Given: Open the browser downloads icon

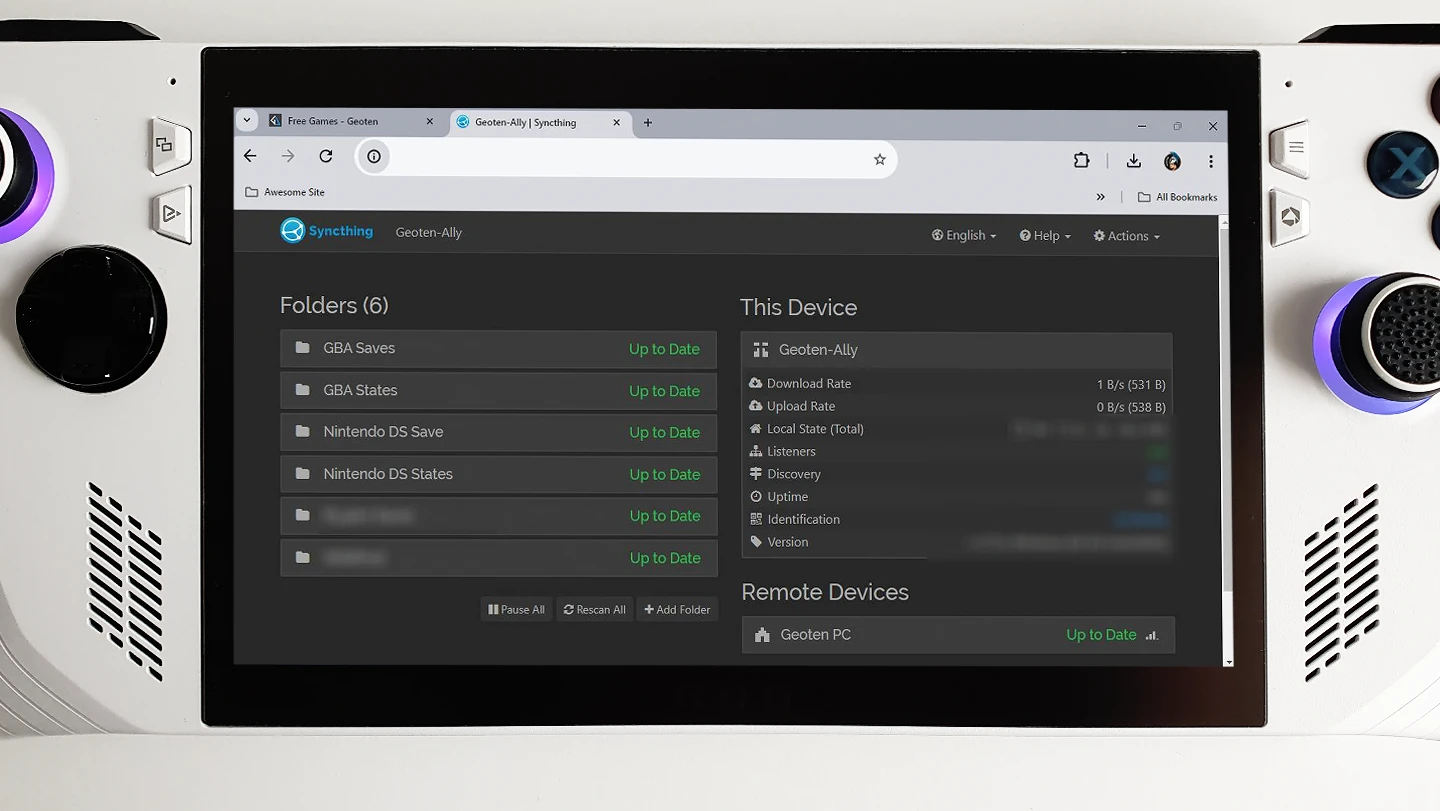Looking at the screenshot, I should click(x=1133, y=161).
